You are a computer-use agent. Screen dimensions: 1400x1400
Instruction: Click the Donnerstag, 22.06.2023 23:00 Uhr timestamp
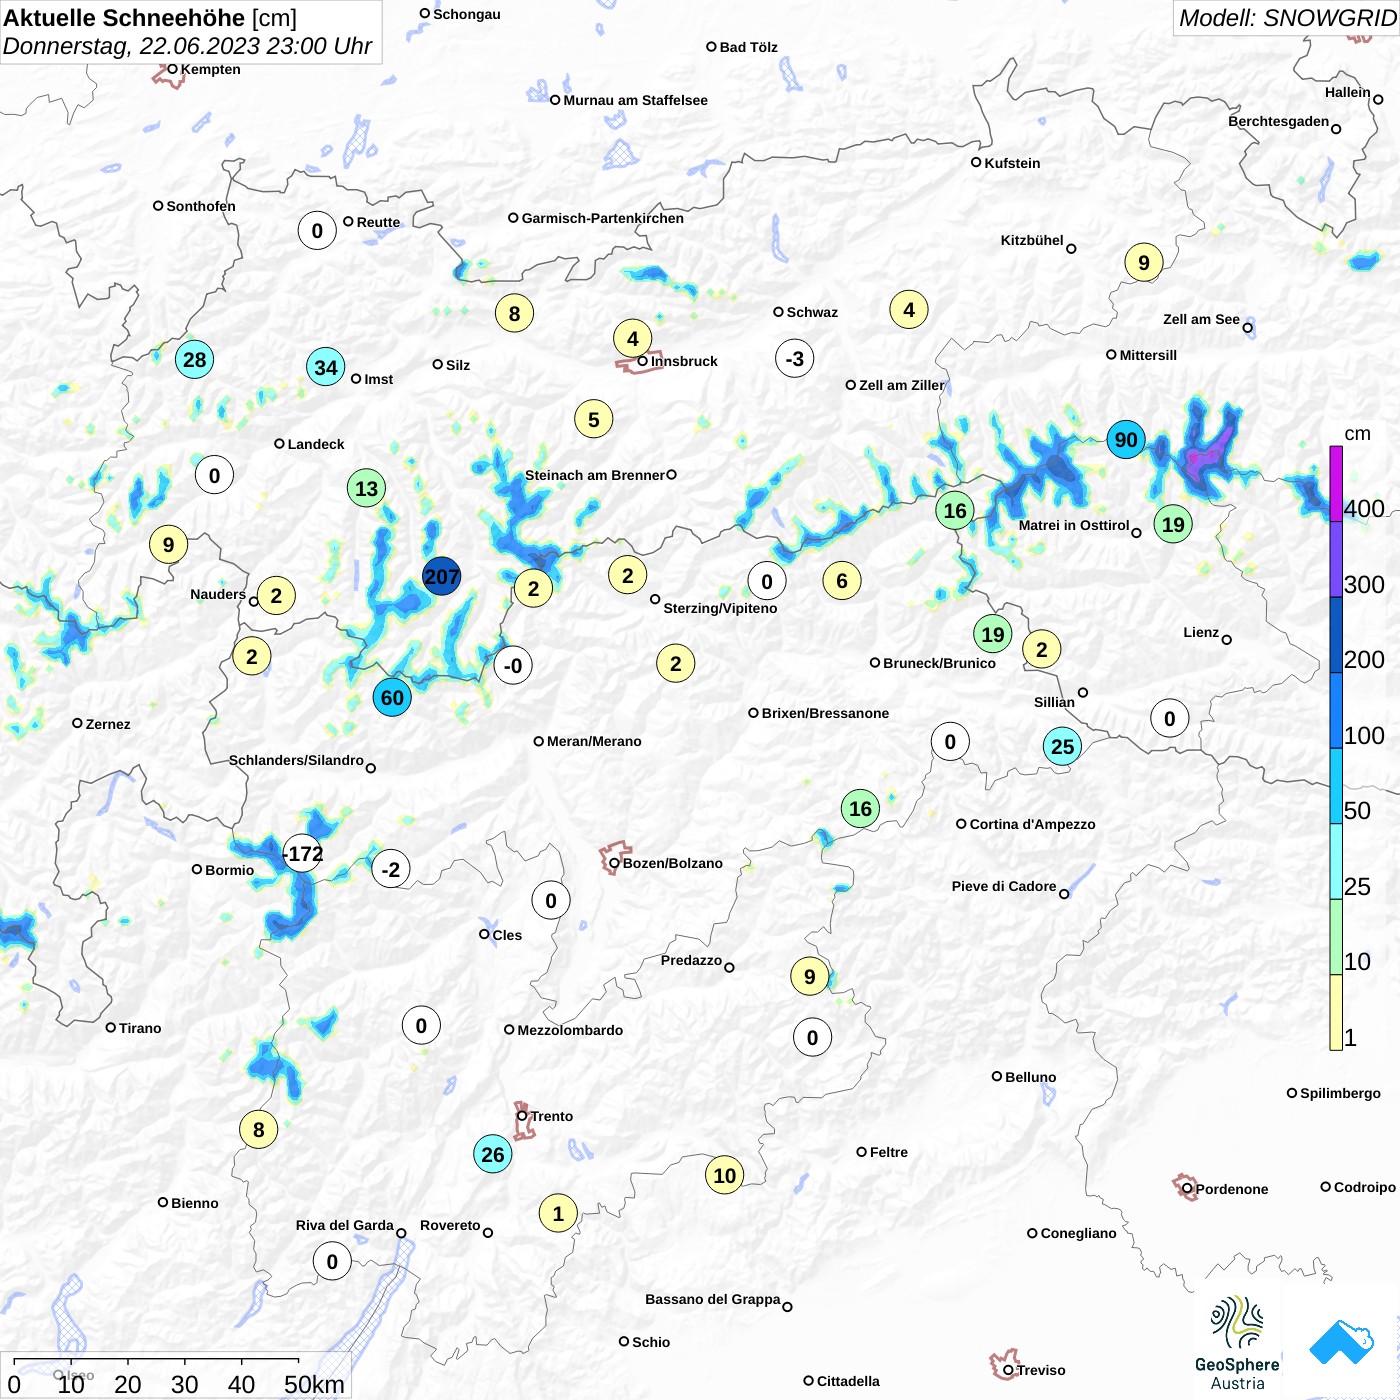187,46
